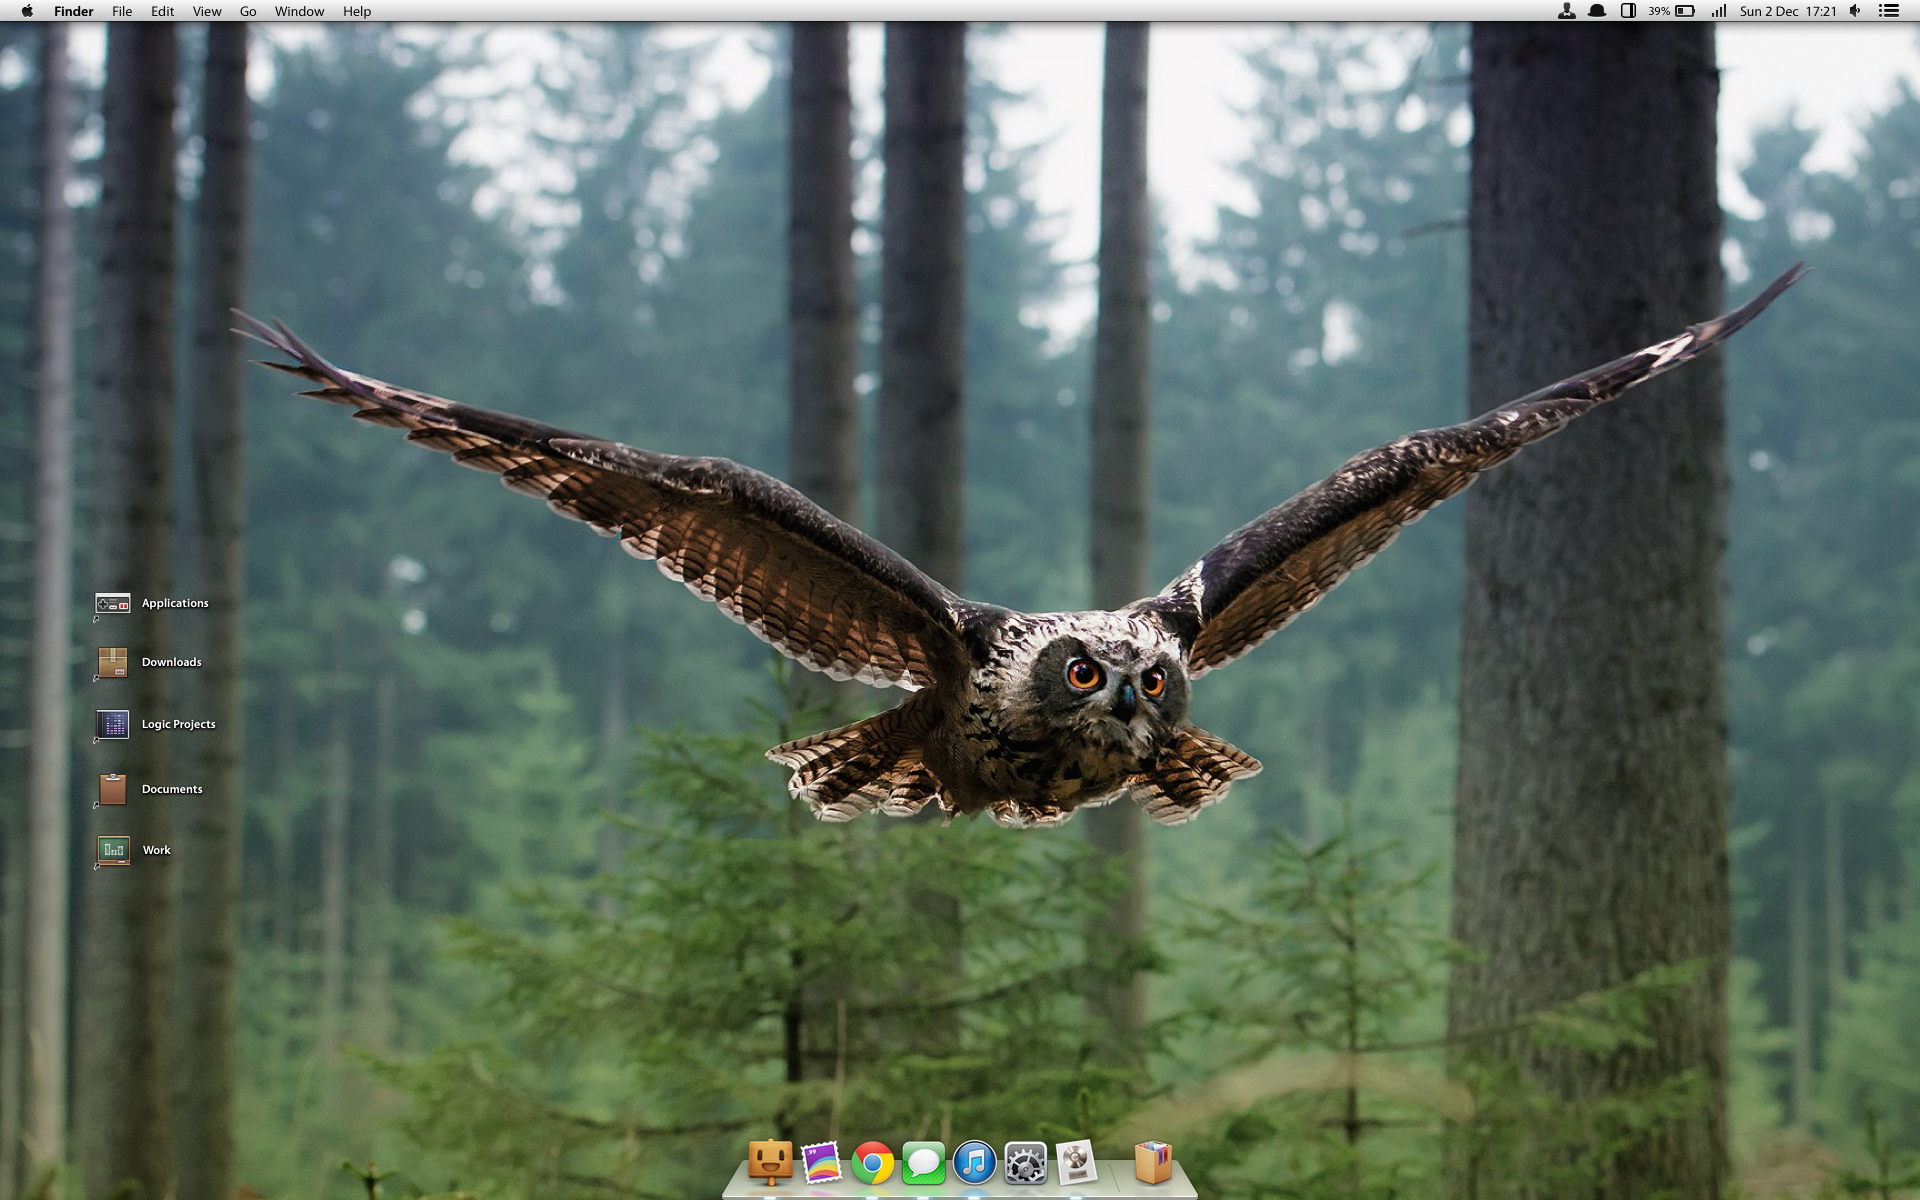Click the Logic Projects label text

178,724
